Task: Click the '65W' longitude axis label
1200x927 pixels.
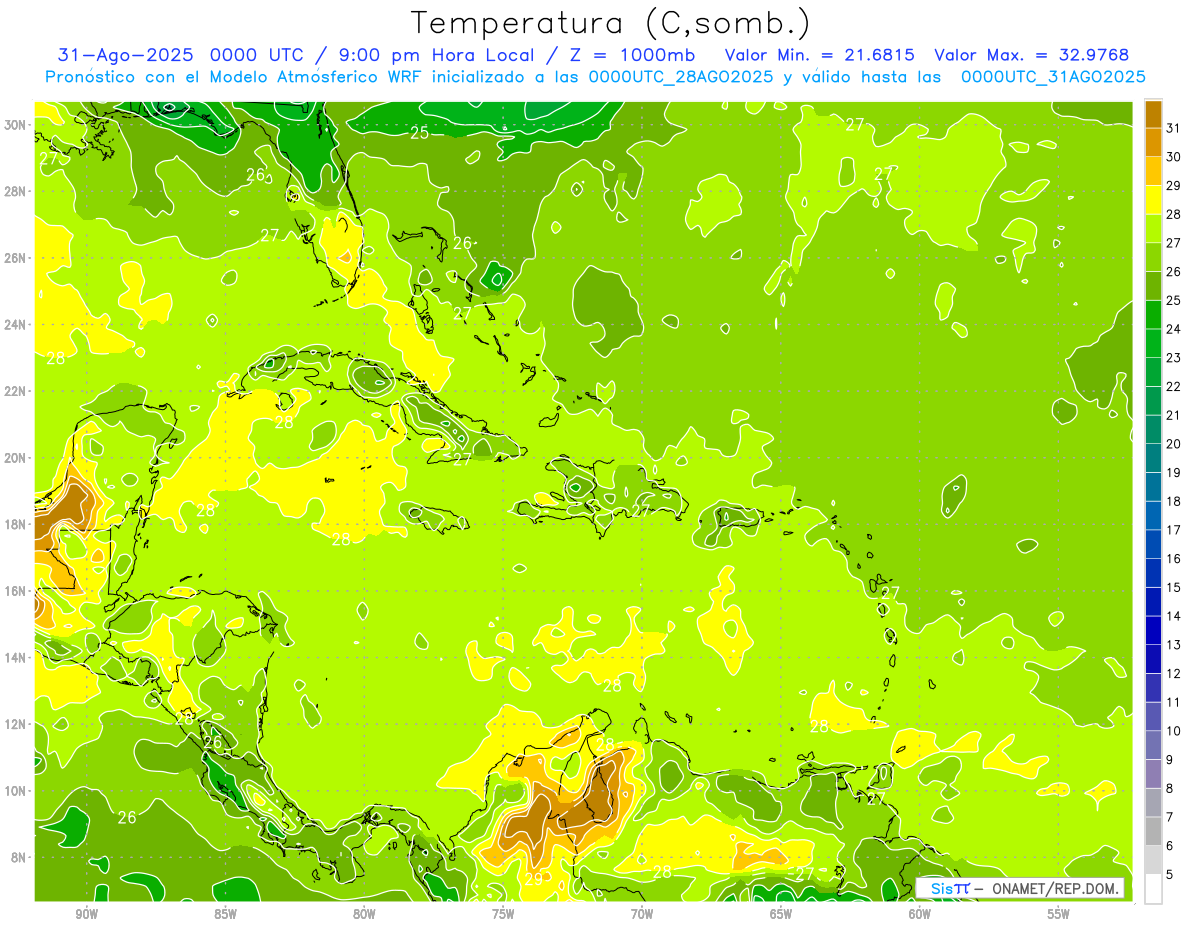Action: tap(781, 914)
